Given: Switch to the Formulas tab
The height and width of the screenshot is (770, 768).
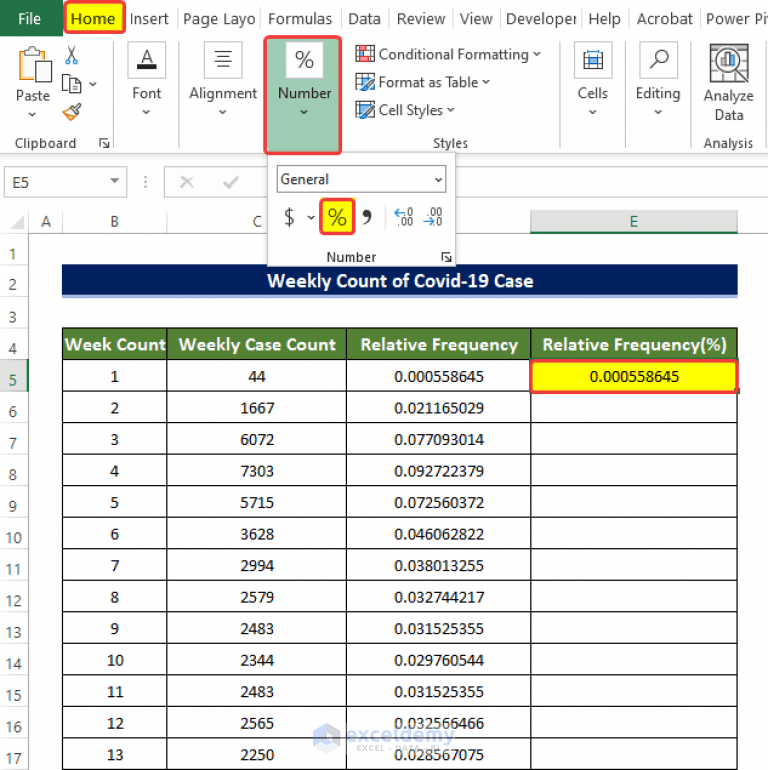Looking at the screenshot, I should 300,18.
